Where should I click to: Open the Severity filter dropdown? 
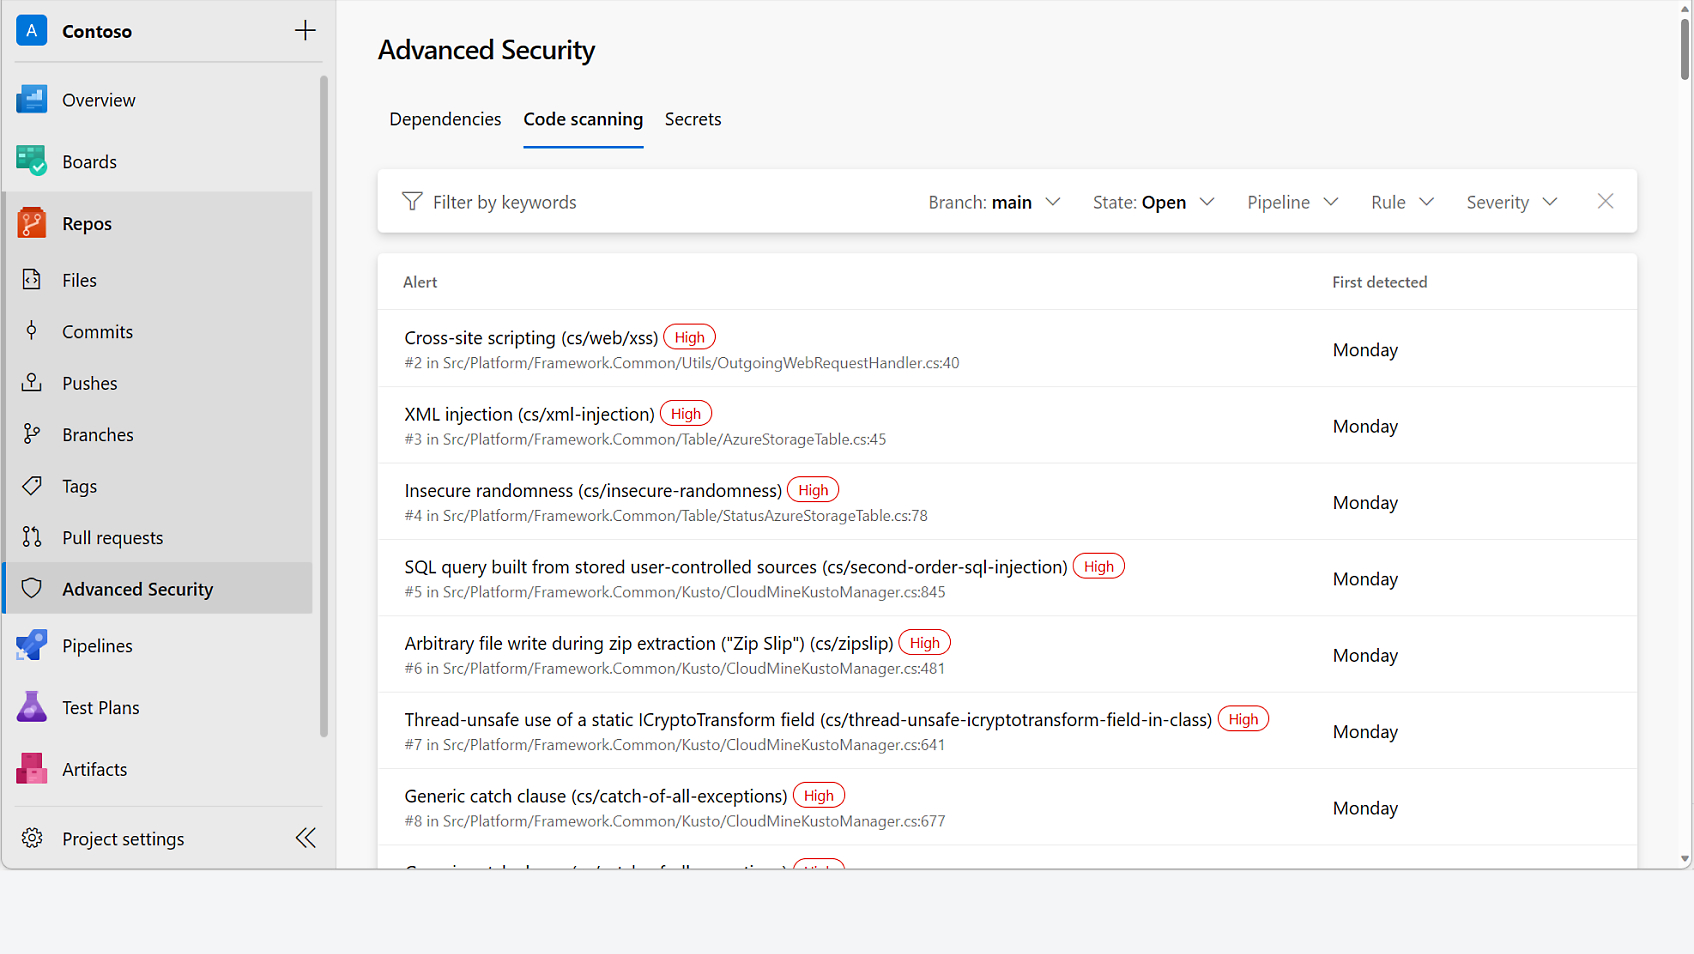1511,201
